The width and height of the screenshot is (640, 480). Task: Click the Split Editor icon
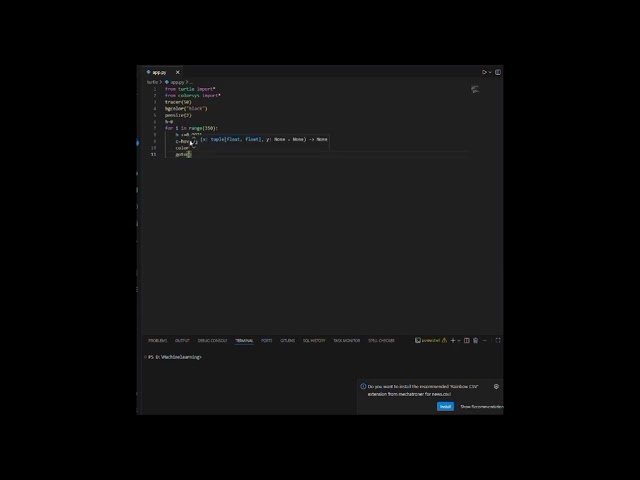pos(498,72)
